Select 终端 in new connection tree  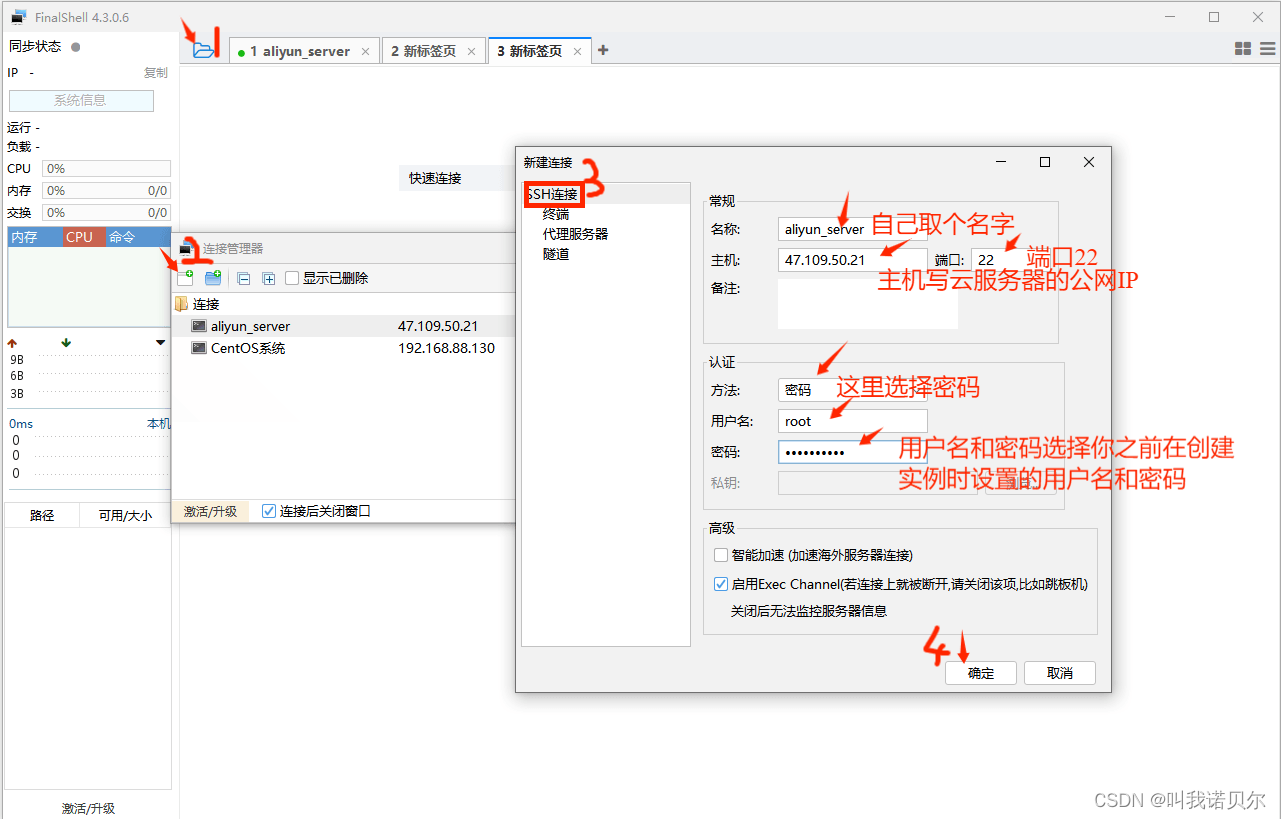pos(556,214)
